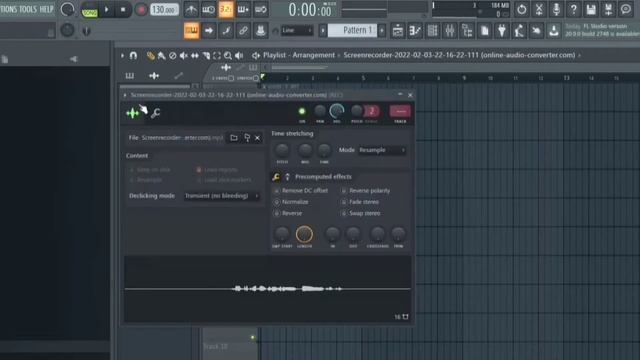Viewport: 640px width, 360px height.
Task: Enable the Reverse polarity option
Action: click(x=365, y=191)
